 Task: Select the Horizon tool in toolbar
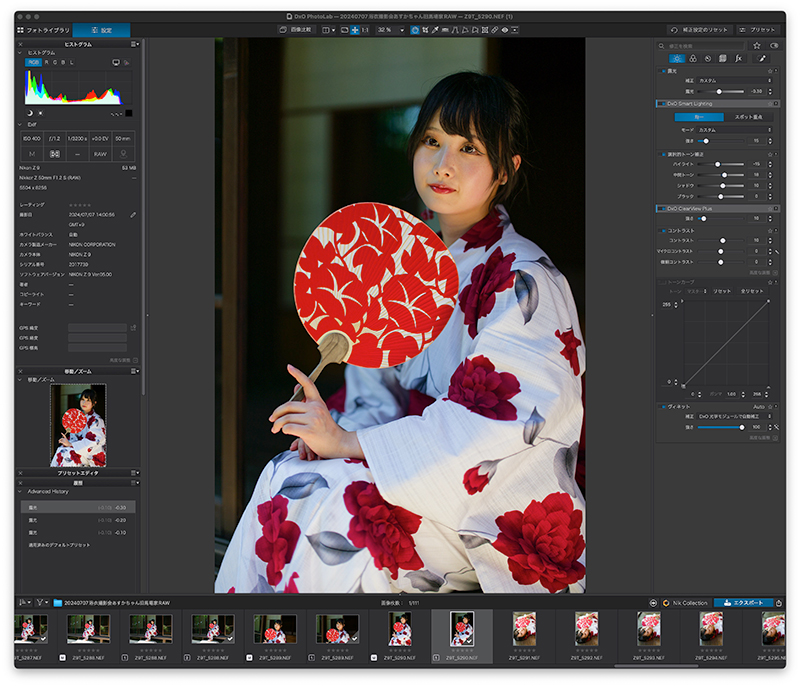coord(445,30)
